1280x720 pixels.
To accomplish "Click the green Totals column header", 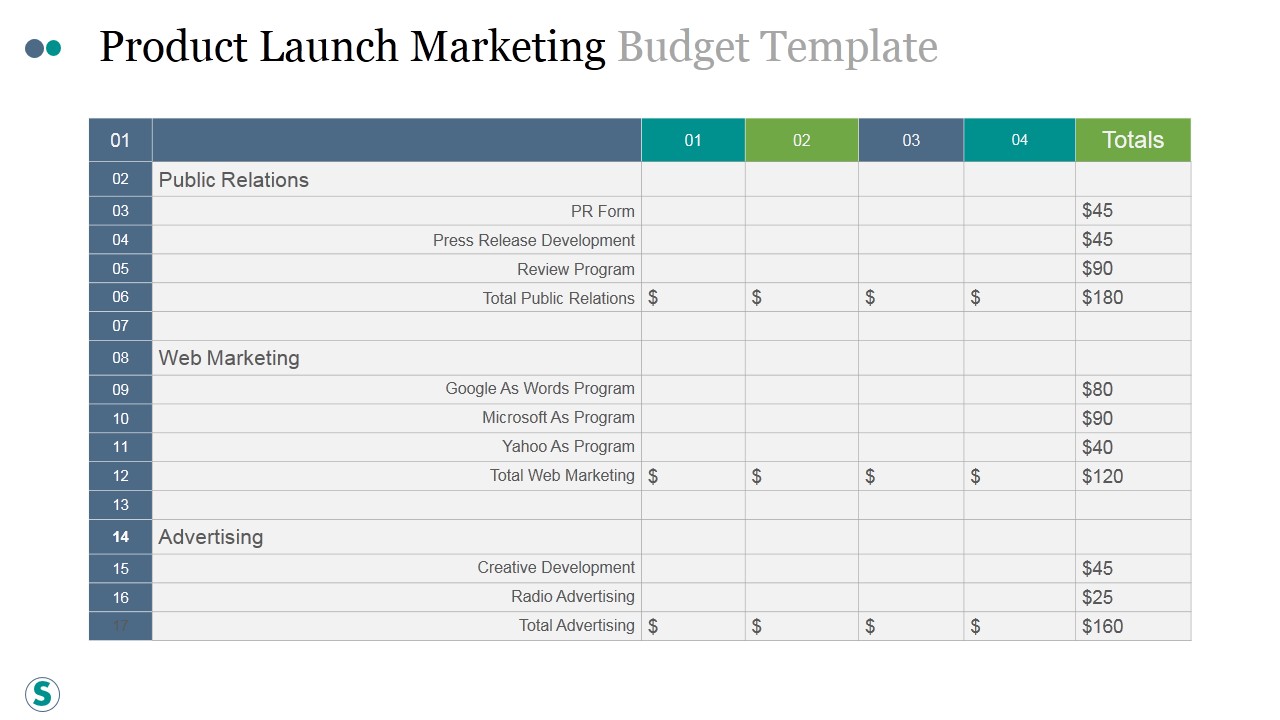I will point(1133,140).
